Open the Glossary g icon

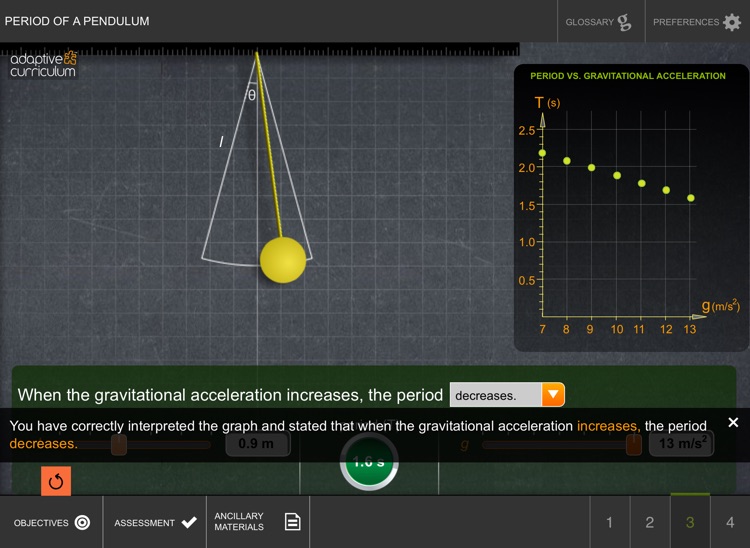[x=624, y=22]
